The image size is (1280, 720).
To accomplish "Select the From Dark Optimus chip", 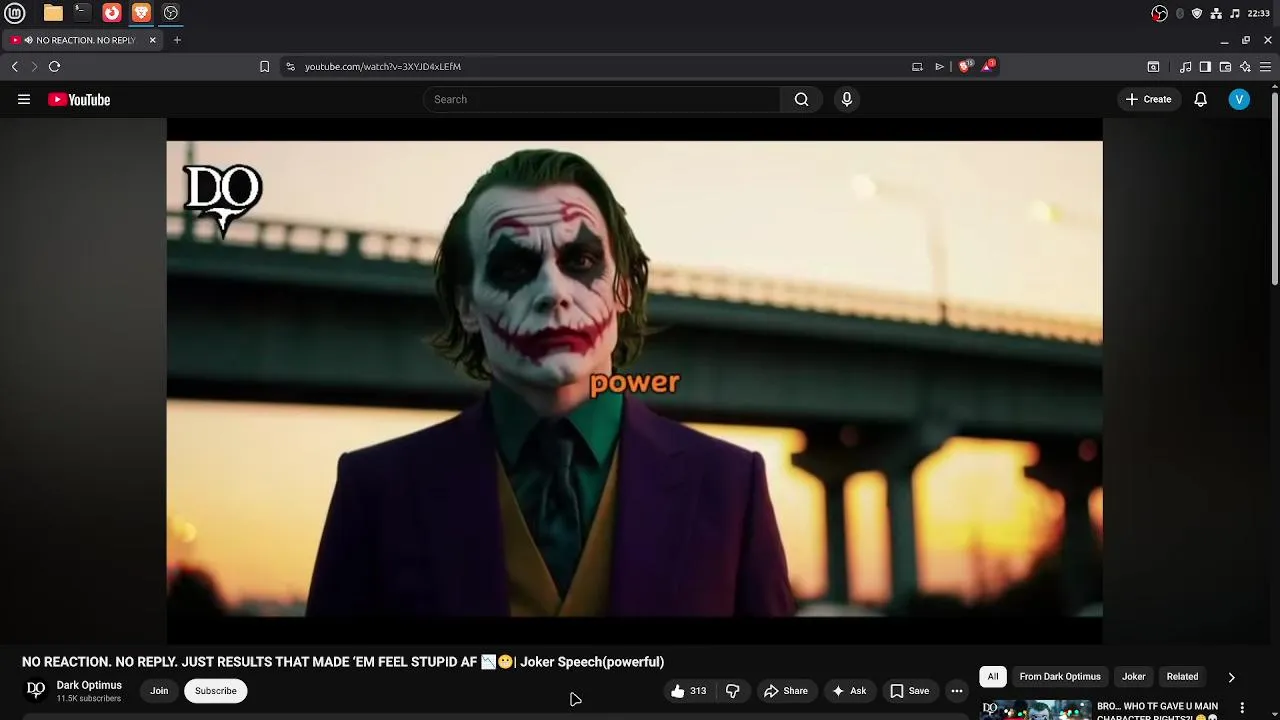I will pos(1060,677).
